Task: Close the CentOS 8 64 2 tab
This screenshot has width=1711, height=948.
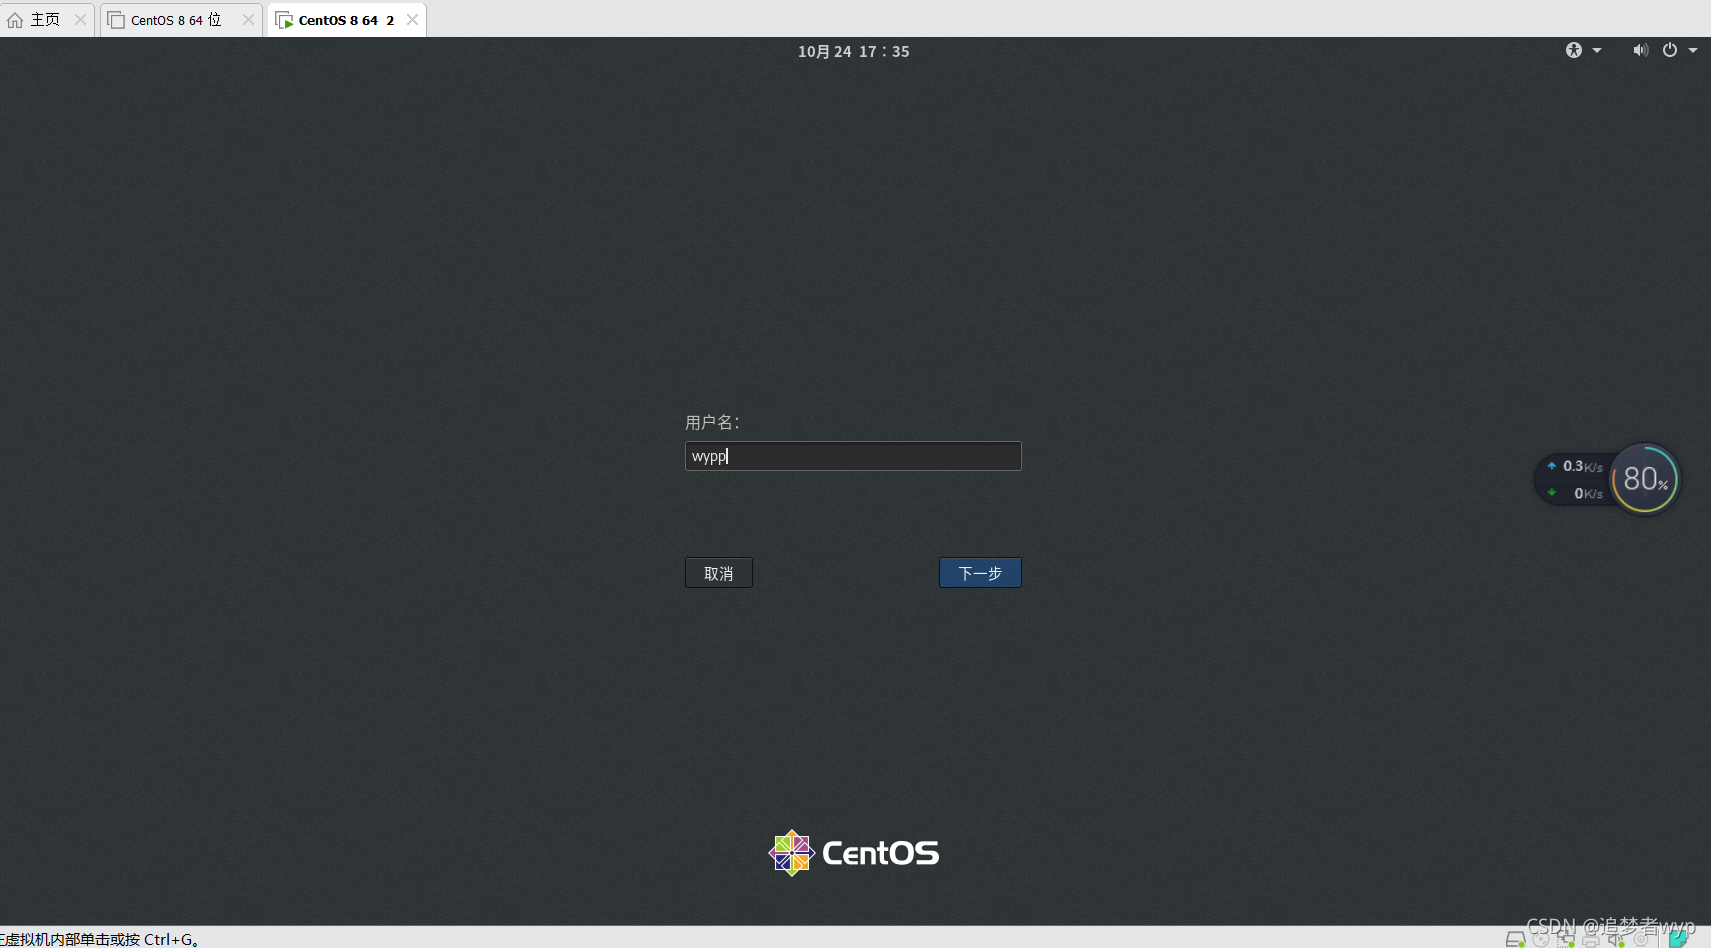Action: [412, 20]
